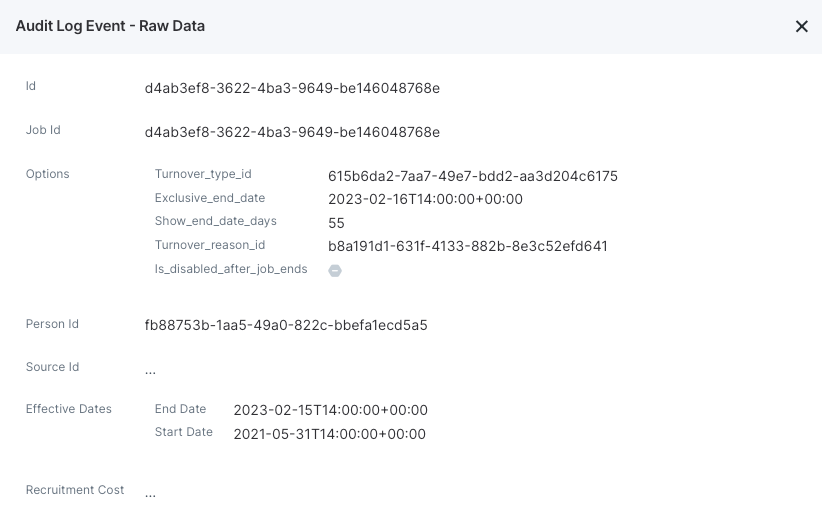The image size is (822, 523).
Task: Click the Effective Dates label
Action: point(69,409)
